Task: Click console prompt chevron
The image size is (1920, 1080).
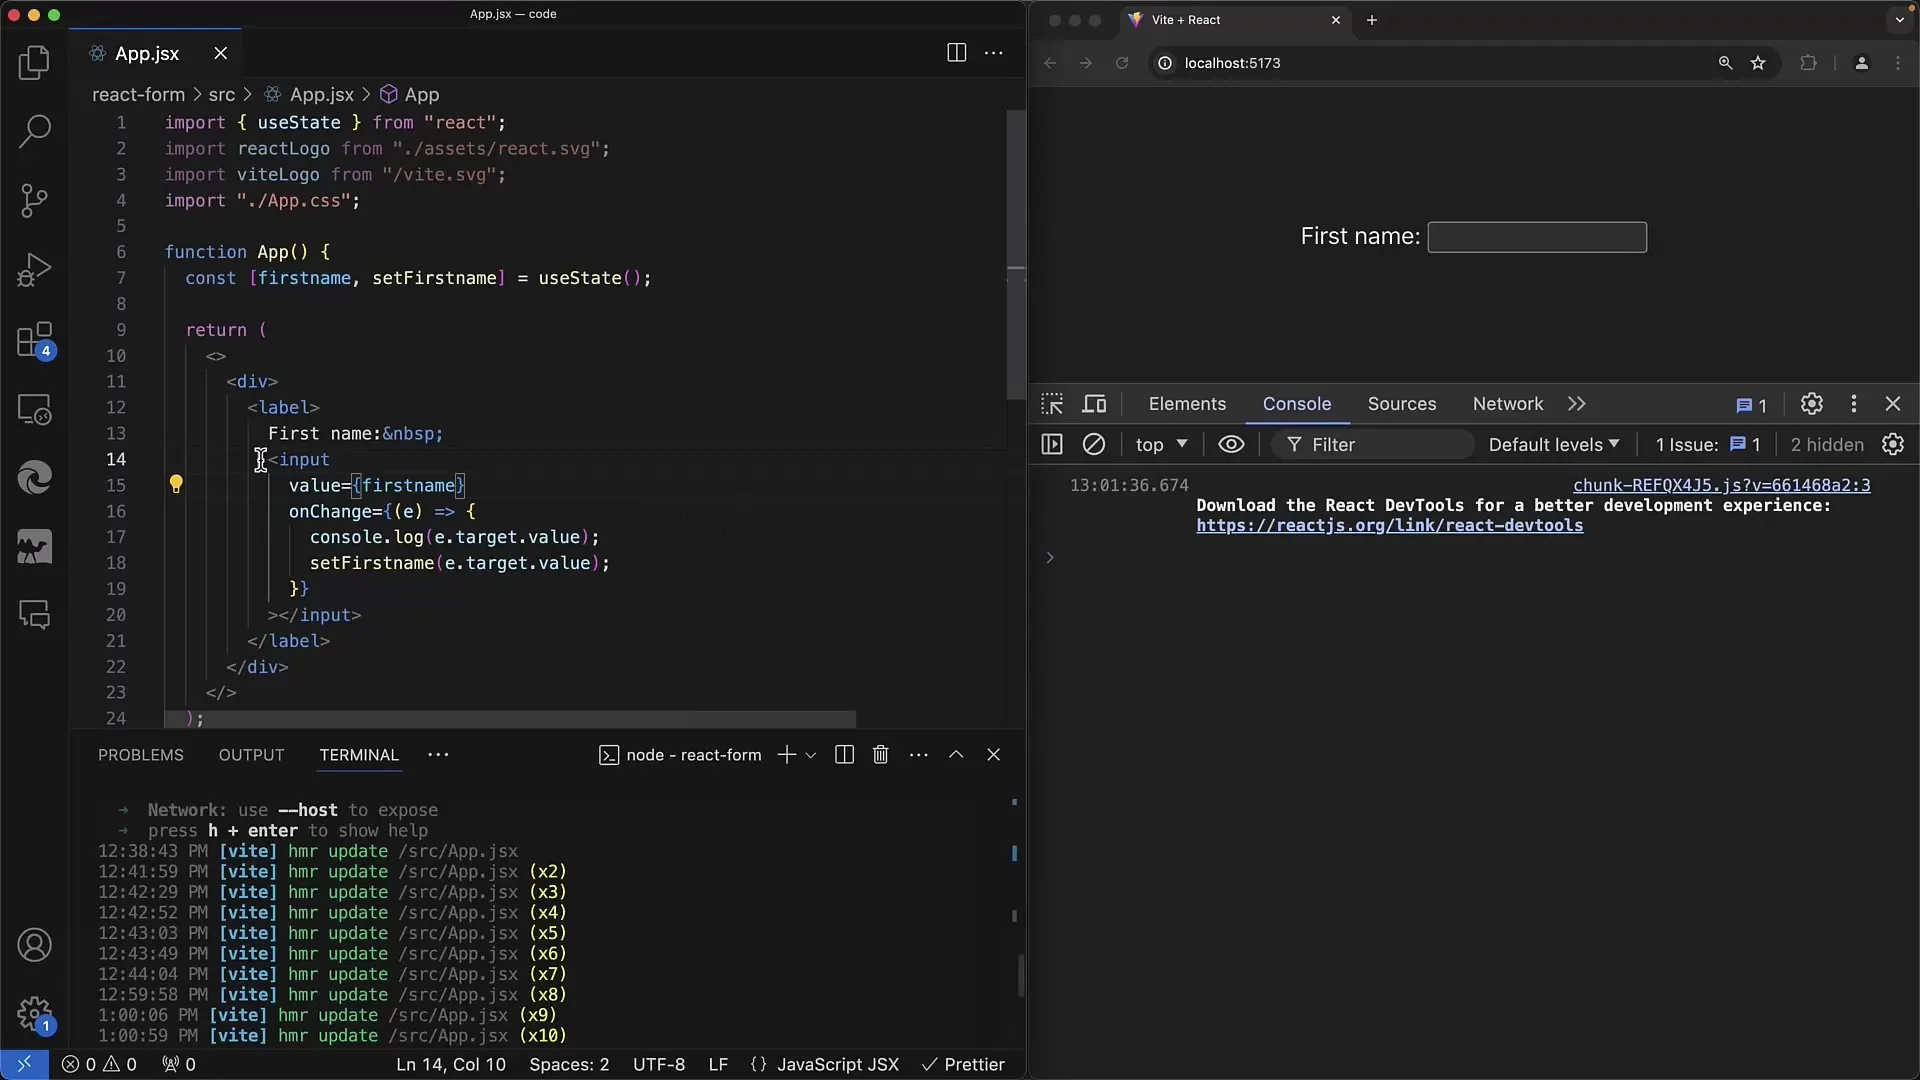Action: [x=1050, y=558]
